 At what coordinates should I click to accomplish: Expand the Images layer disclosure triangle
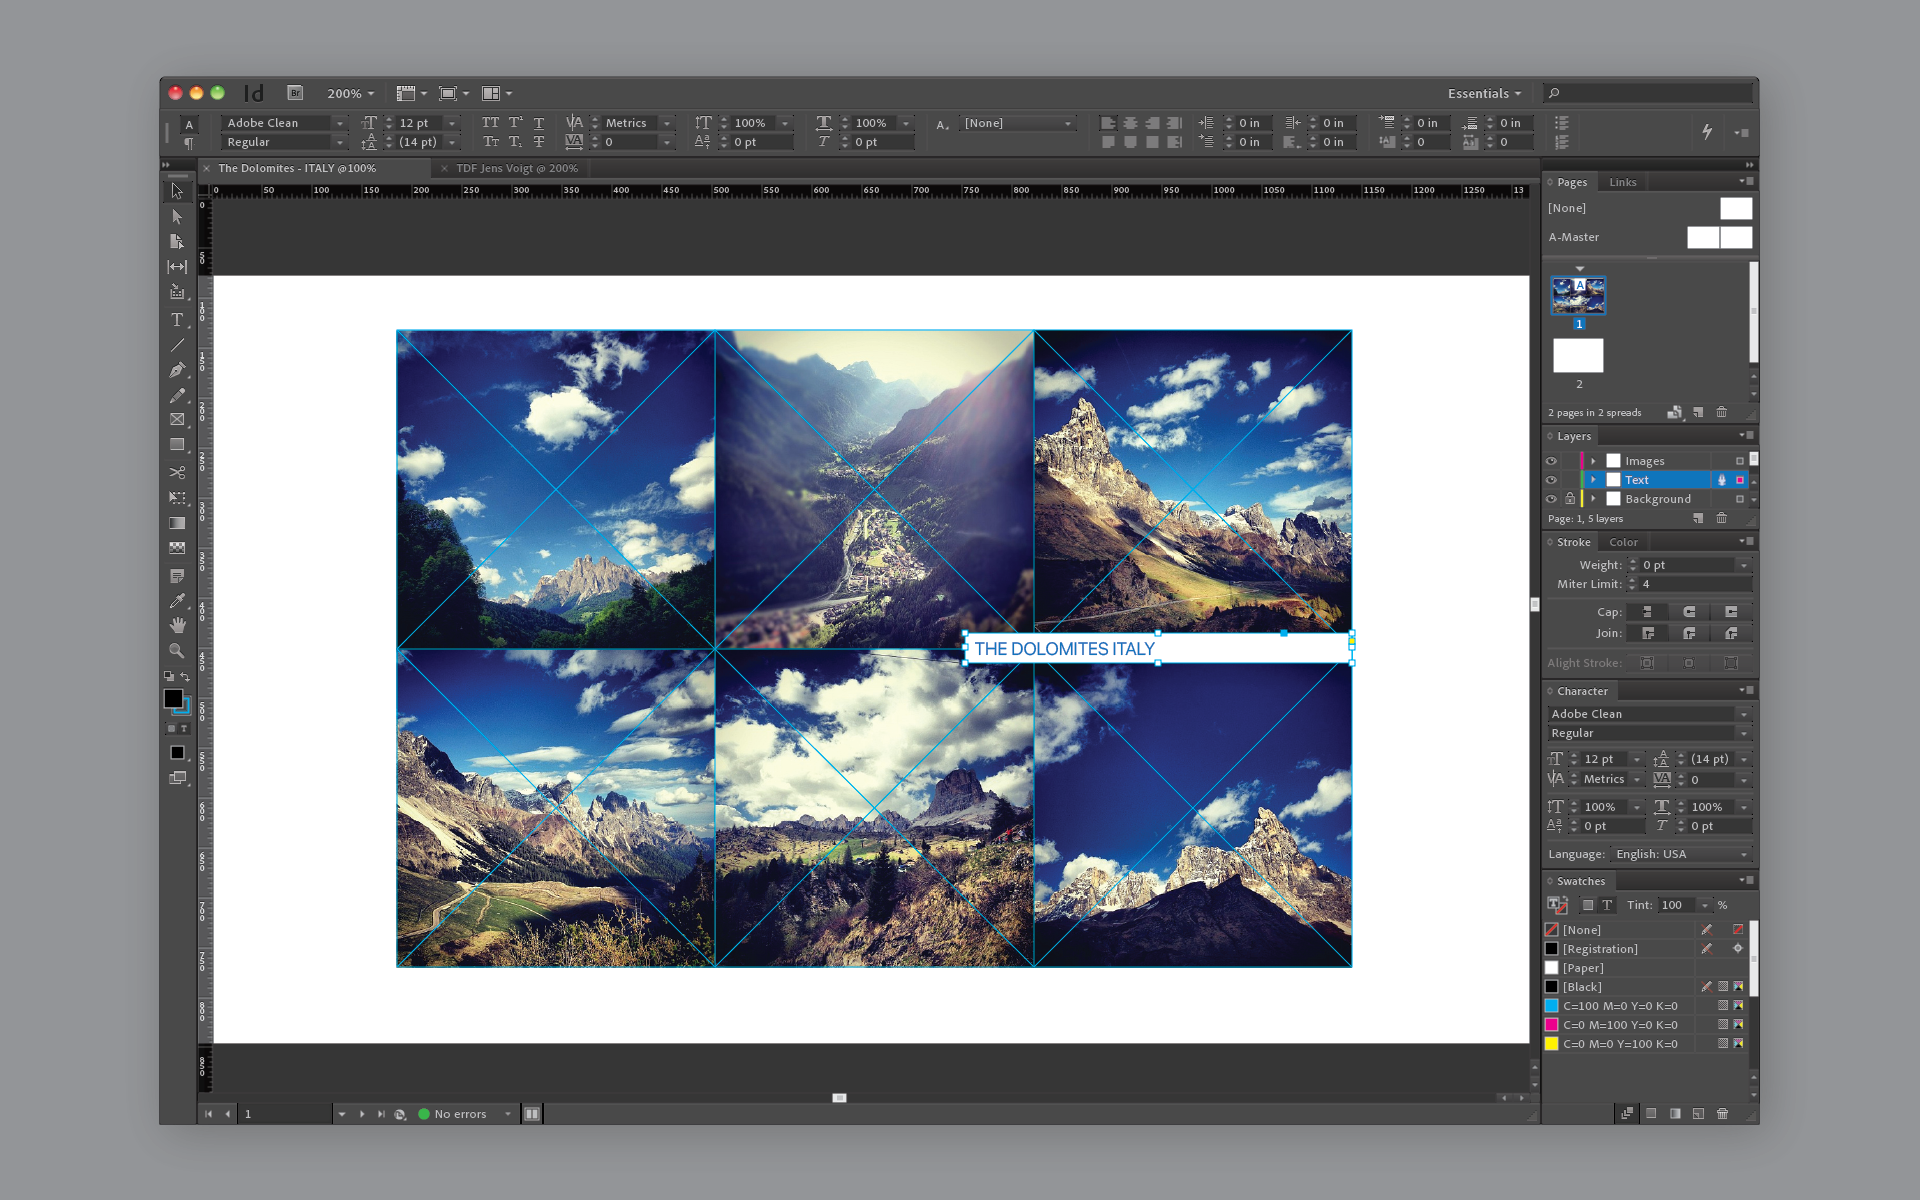(1593, 461)
